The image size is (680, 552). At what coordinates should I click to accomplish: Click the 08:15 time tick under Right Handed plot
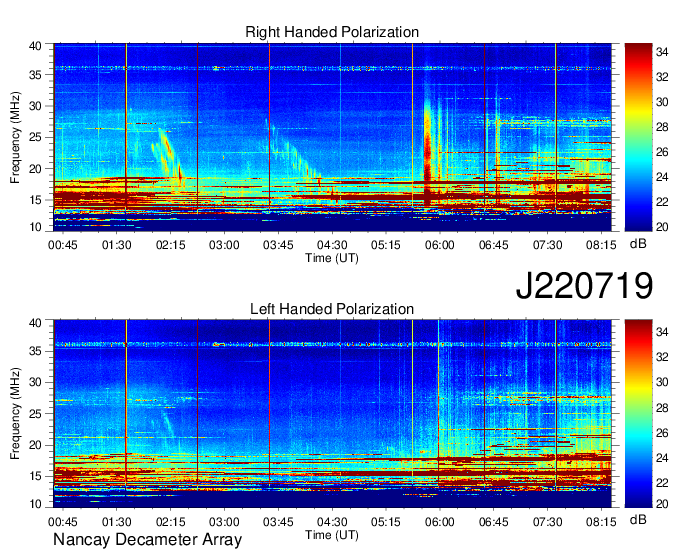601,245
